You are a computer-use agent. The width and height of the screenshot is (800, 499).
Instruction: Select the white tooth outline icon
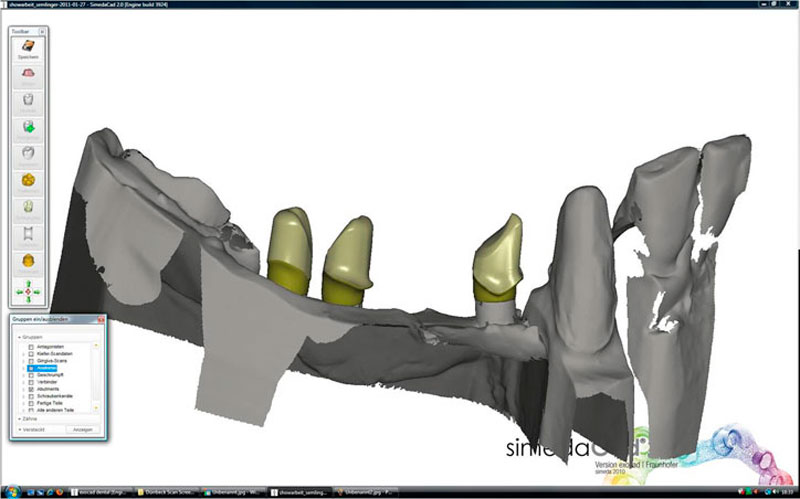[29, 100]
